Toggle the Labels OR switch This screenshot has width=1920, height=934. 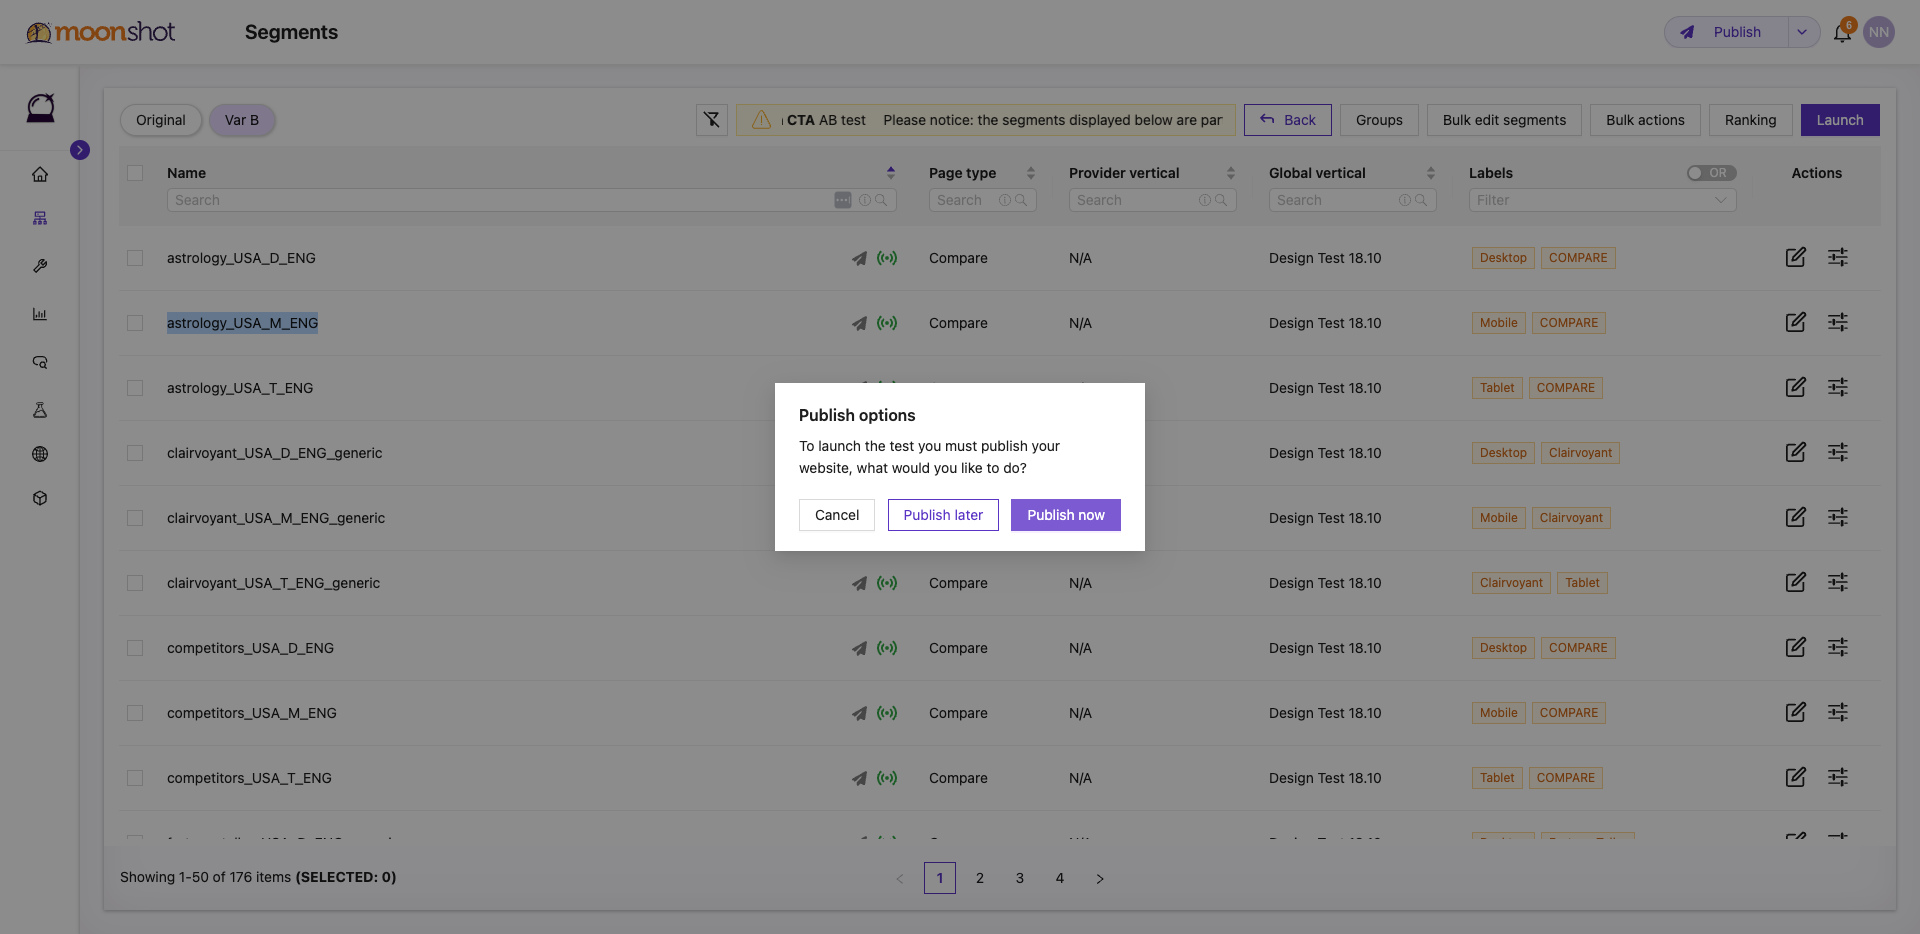(1711, 173)
